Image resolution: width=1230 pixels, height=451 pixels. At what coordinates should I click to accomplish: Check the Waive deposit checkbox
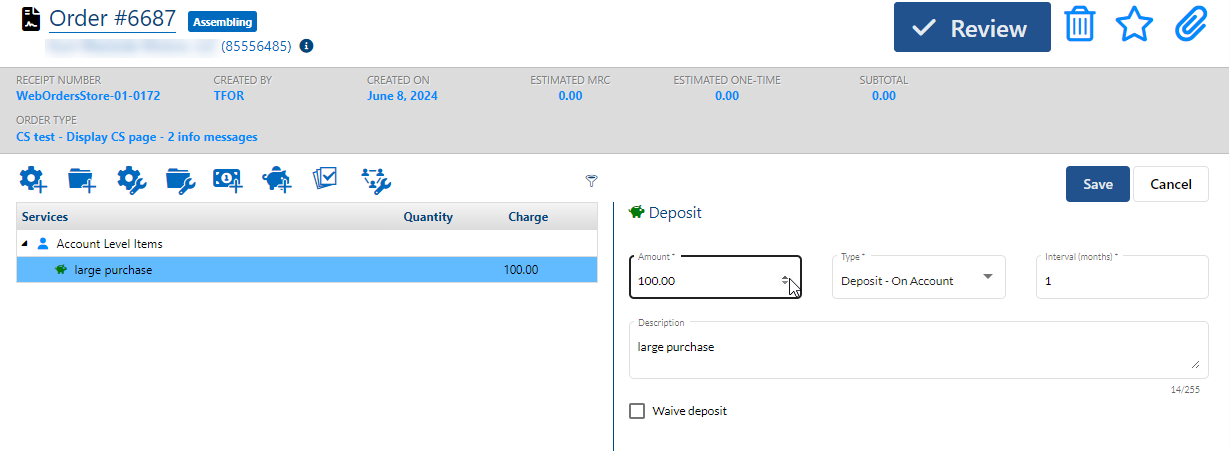[x=637, y=411]
